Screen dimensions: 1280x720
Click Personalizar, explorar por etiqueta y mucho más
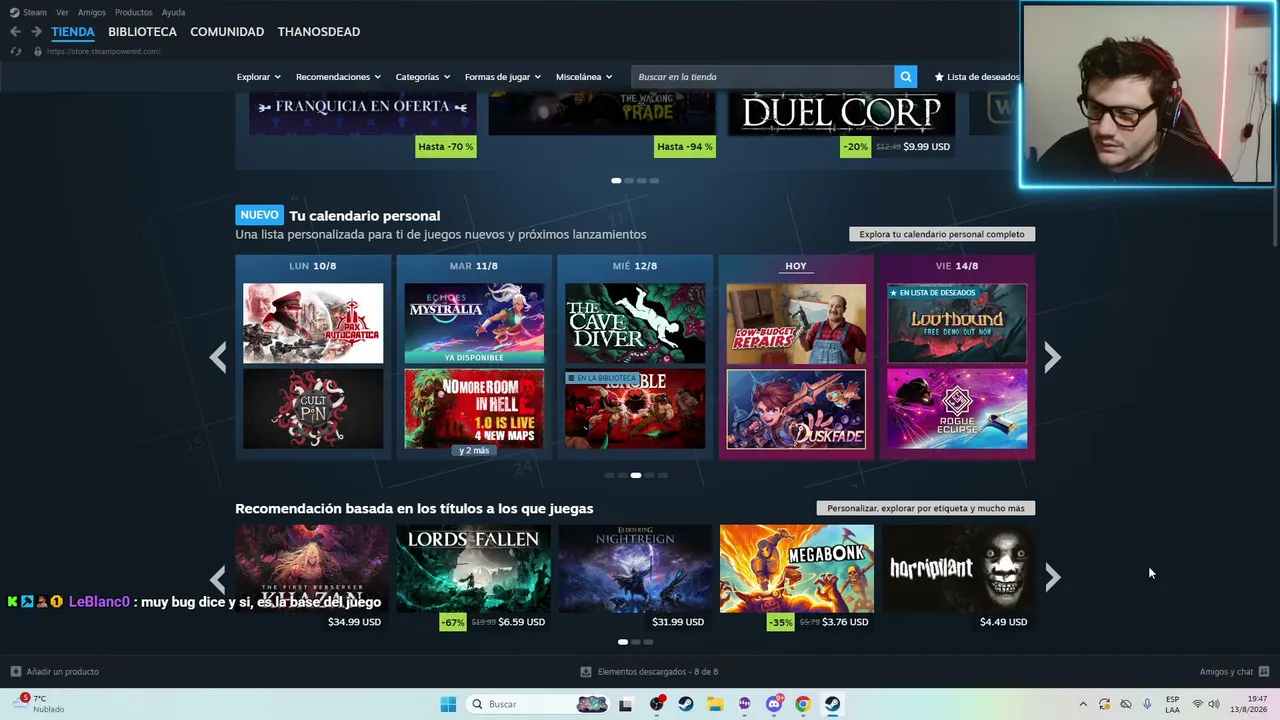point(926,508)
